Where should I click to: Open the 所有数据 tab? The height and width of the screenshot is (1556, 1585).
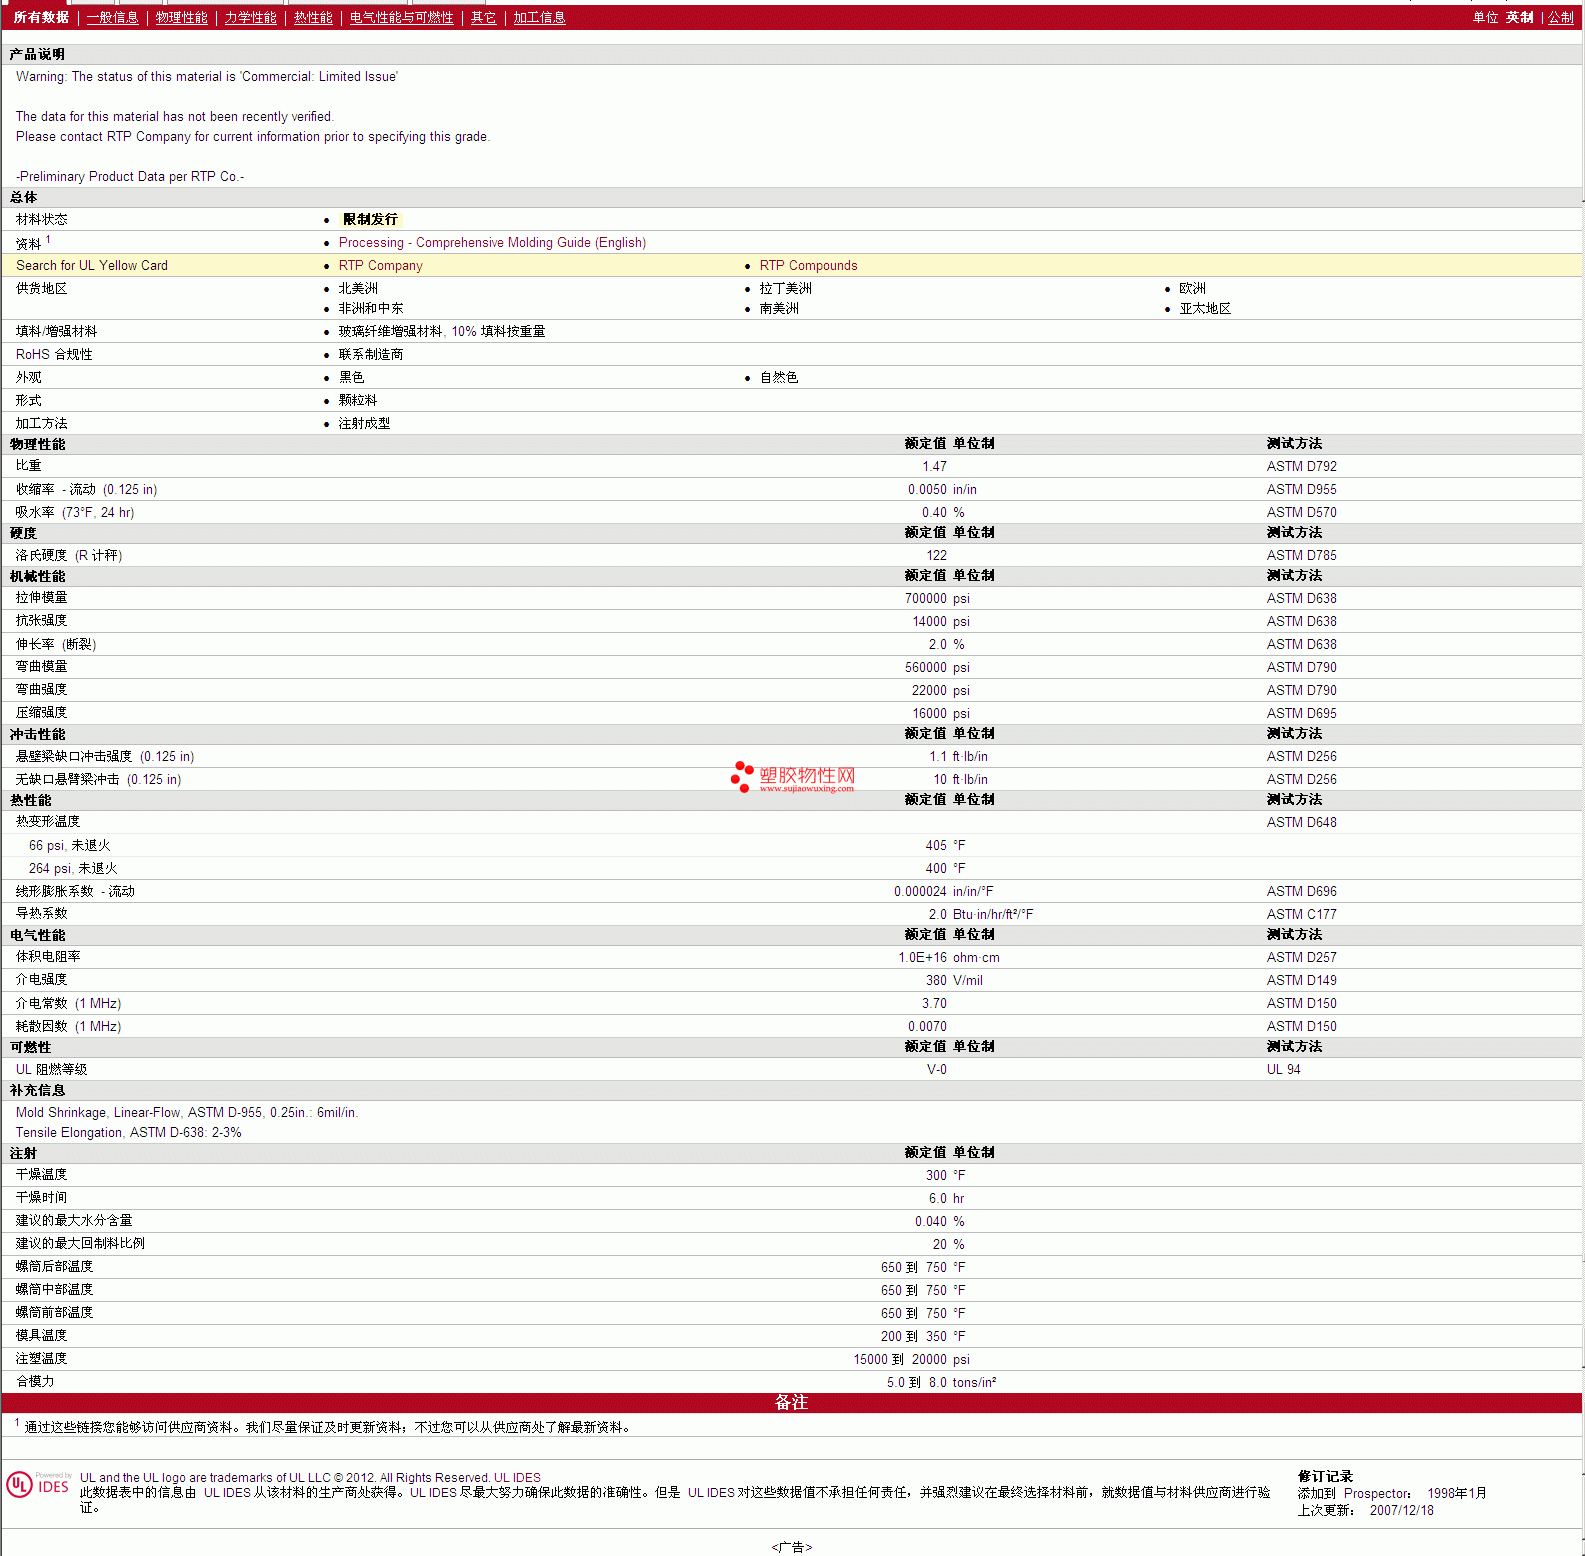tap(41, 17)
